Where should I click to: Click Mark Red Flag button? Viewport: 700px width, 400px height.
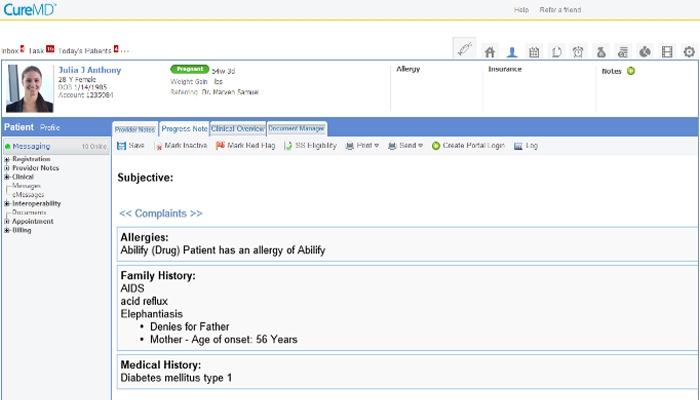pyautogui.click(x=244, y=146)
